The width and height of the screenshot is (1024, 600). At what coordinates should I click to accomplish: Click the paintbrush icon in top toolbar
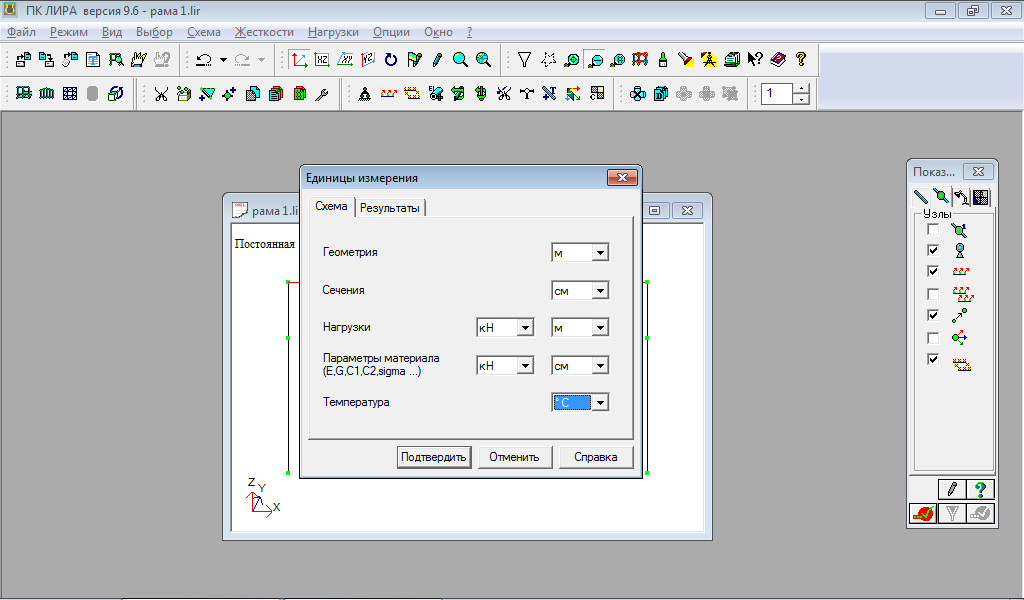click(x=662, y=60)
